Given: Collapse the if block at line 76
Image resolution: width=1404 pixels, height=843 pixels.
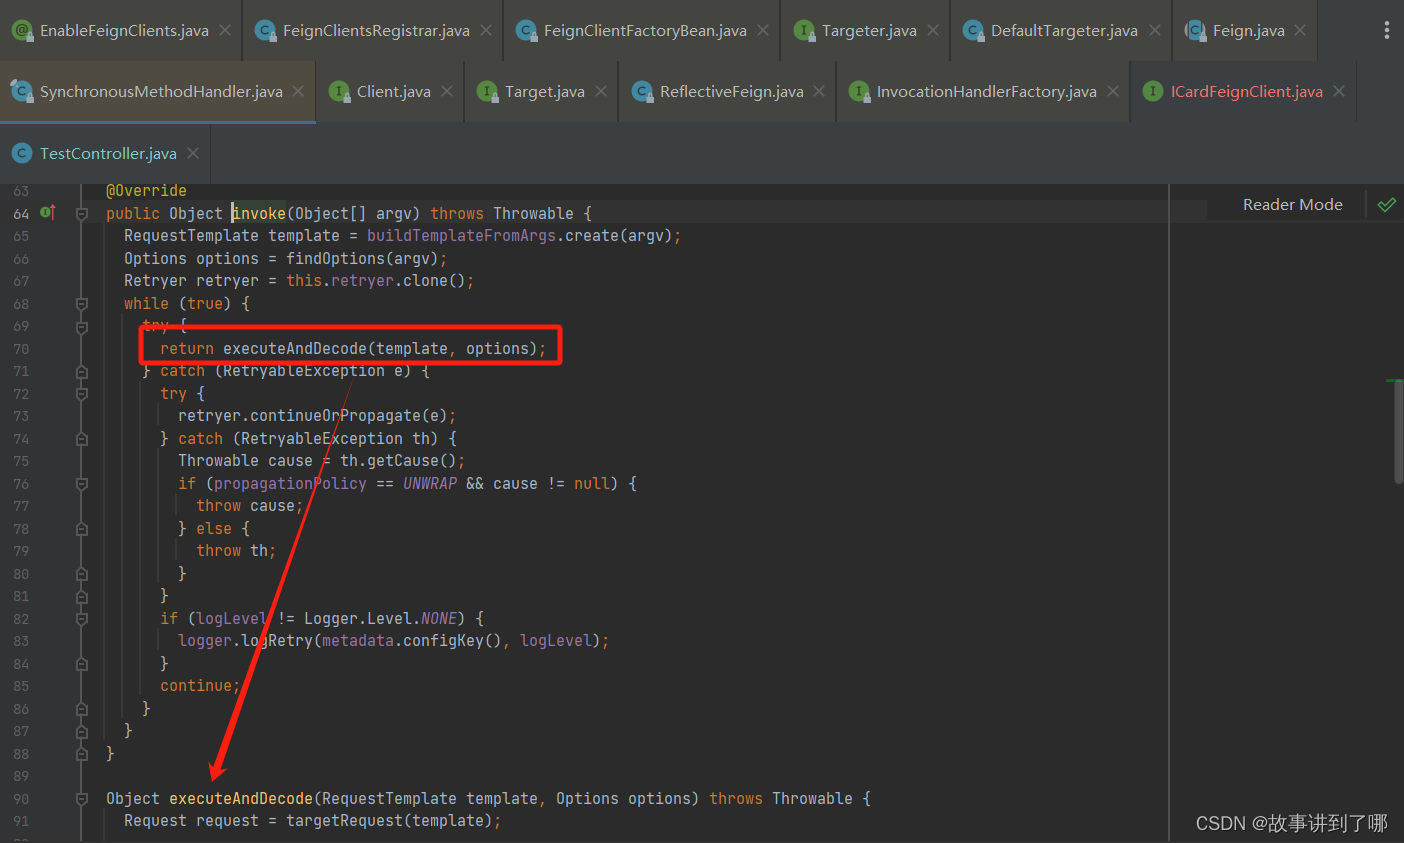Looking at the screenshot, I should (x=82, y=484).
